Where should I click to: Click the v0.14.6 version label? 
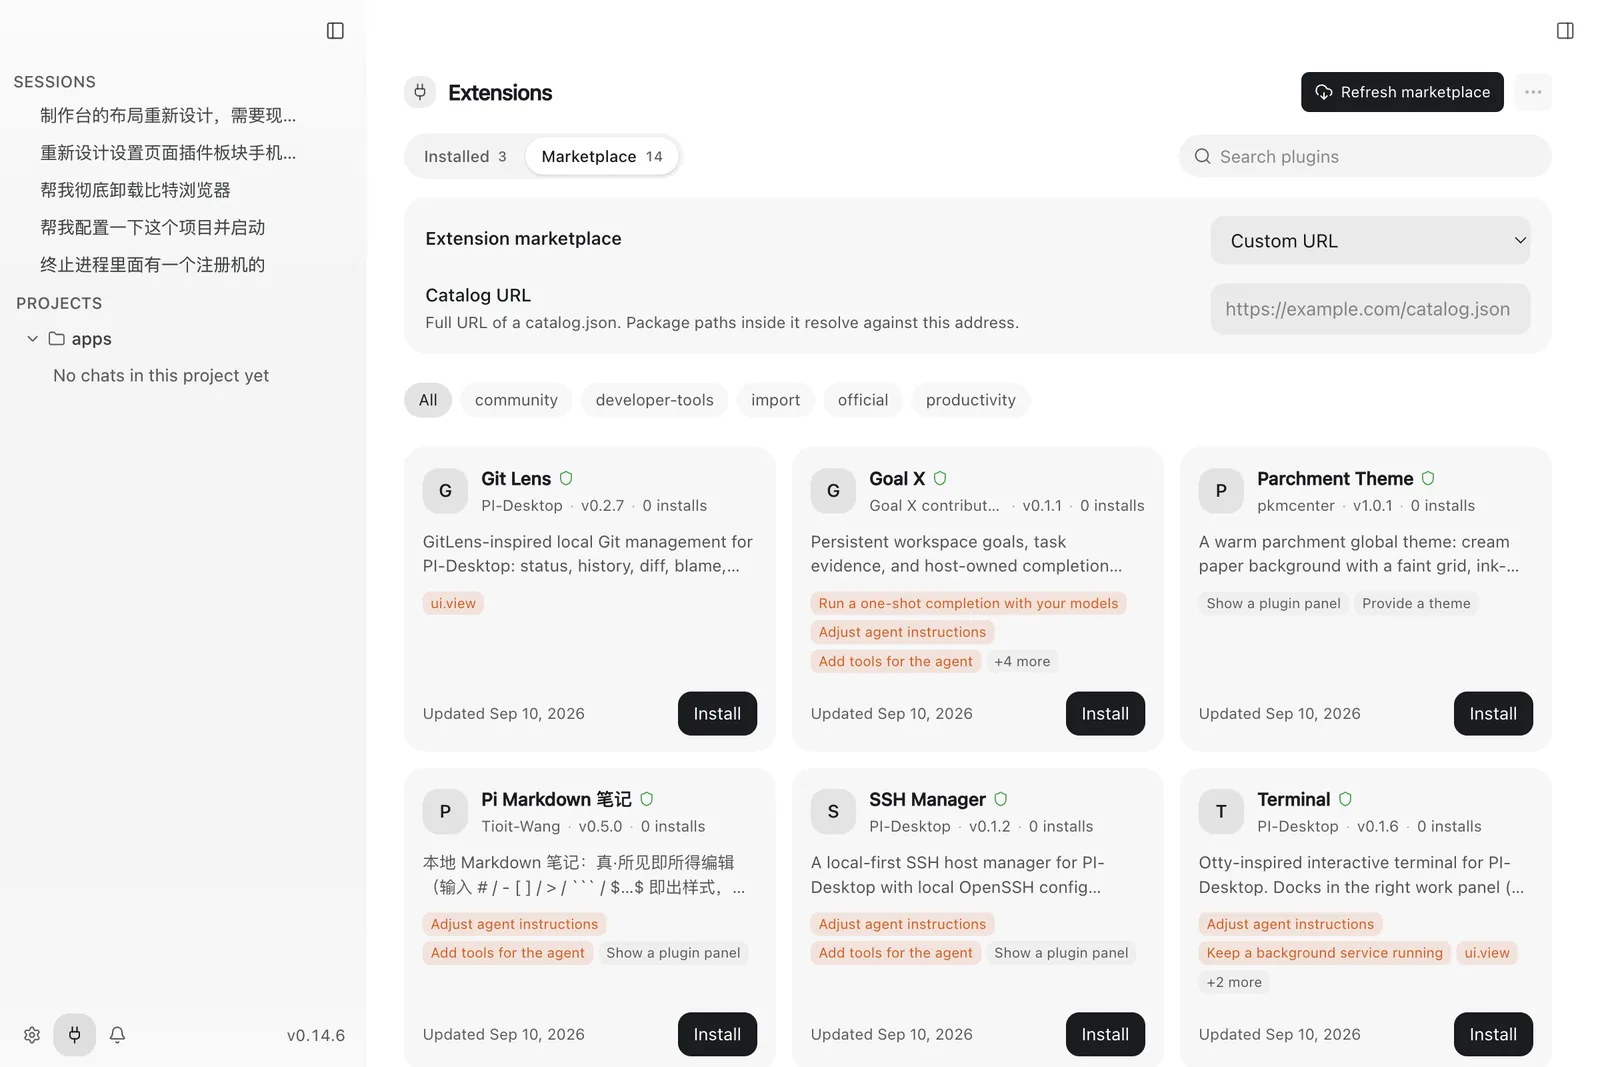point(316,1035)
